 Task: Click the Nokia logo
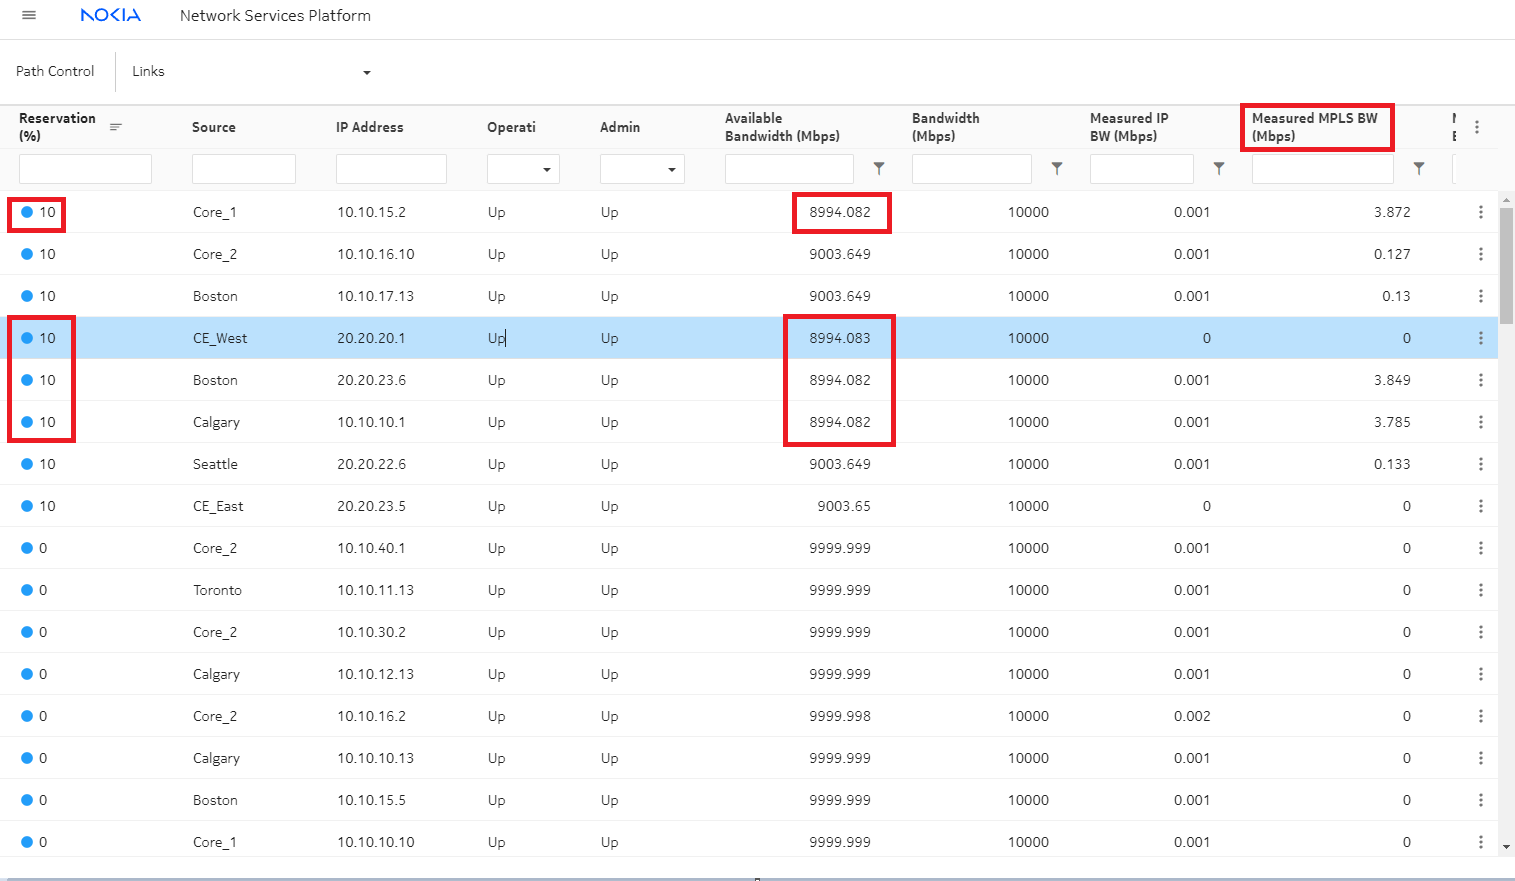tap(110, 15)
